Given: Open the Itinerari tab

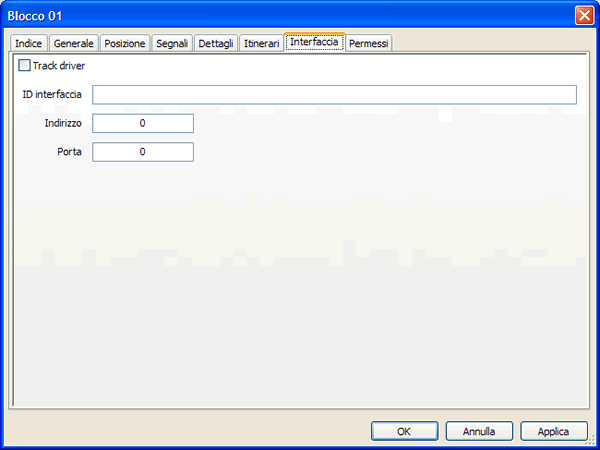Looking at the screenshot, I should coord(261,43).
